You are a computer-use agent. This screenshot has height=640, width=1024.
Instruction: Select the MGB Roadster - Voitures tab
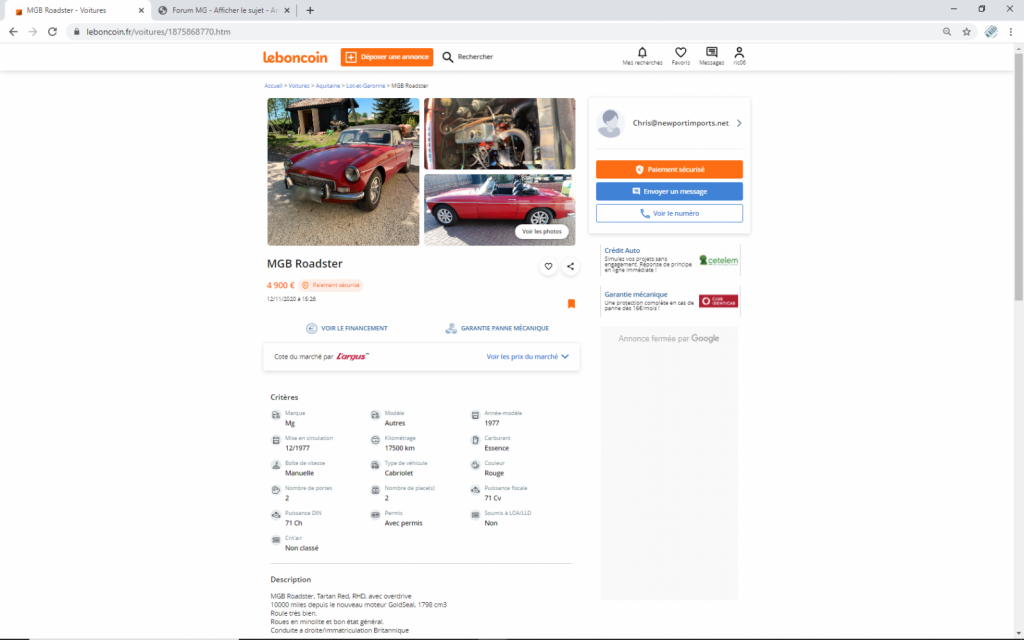[77, 10]
